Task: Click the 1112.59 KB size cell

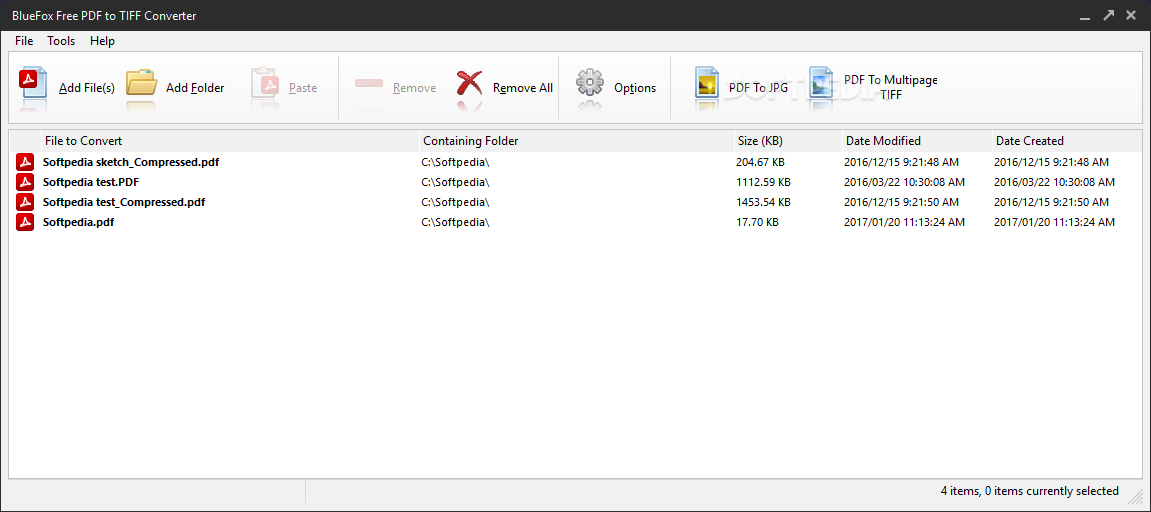Action: coord(763,182)
